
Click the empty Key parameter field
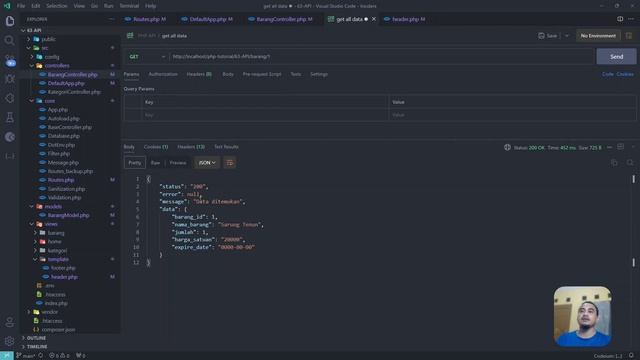pyautogui.click(x=264, y=115)
